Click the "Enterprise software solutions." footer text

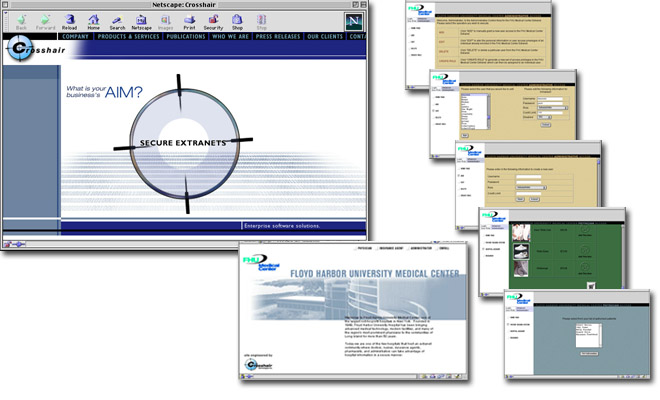click(282, 226)
